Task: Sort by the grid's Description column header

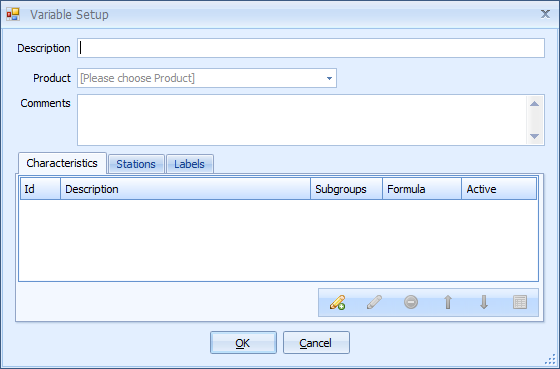Action: pyautogui.click(x=185, y=189)
